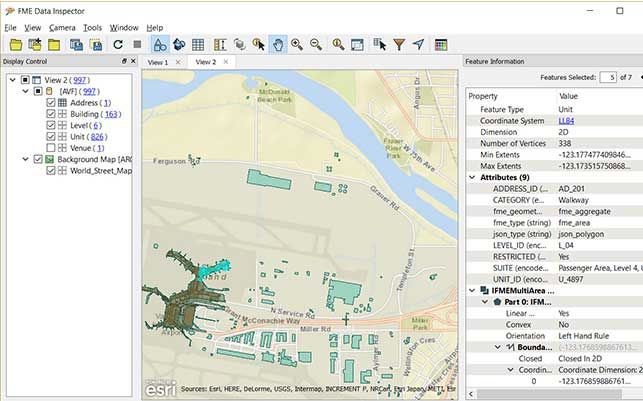This screenshot has height=401, width=643.
Task: Switch to the View 1 tab
Action: pyautogui.click(x=158, y=62)
